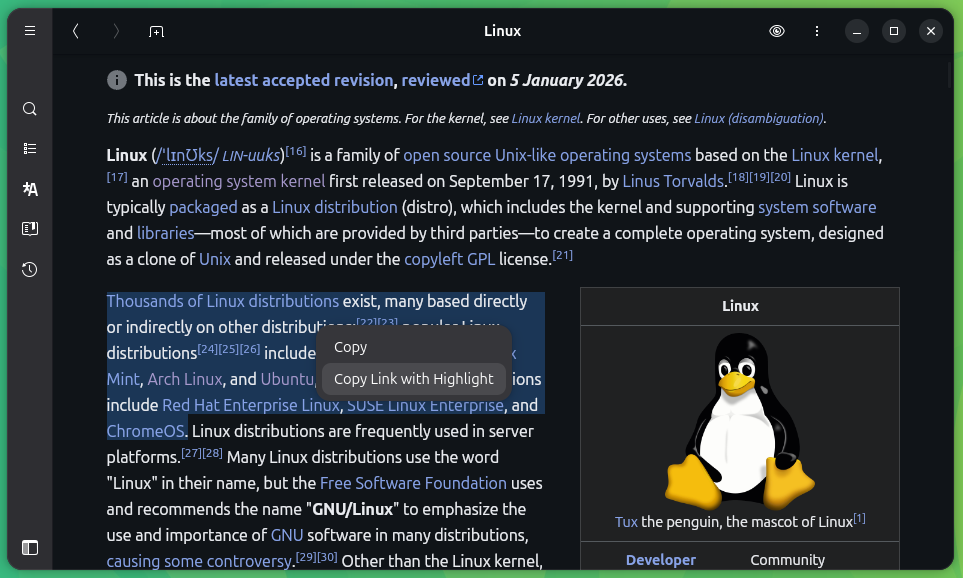Select Copy Link with Highlight
This screenshot has width=963, height=578.
click(413, 379)
